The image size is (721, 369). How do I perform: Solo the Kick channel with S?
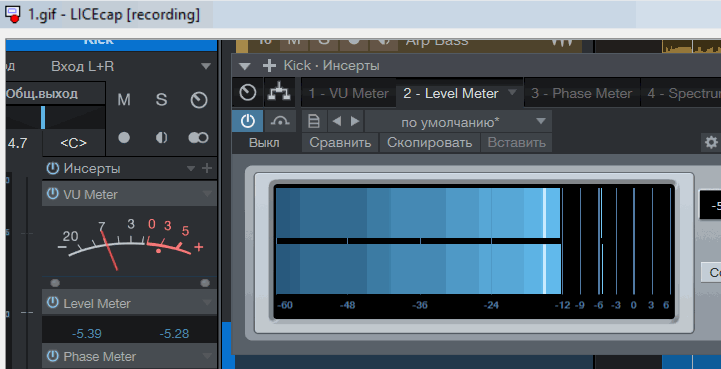(x=161, y=100)
